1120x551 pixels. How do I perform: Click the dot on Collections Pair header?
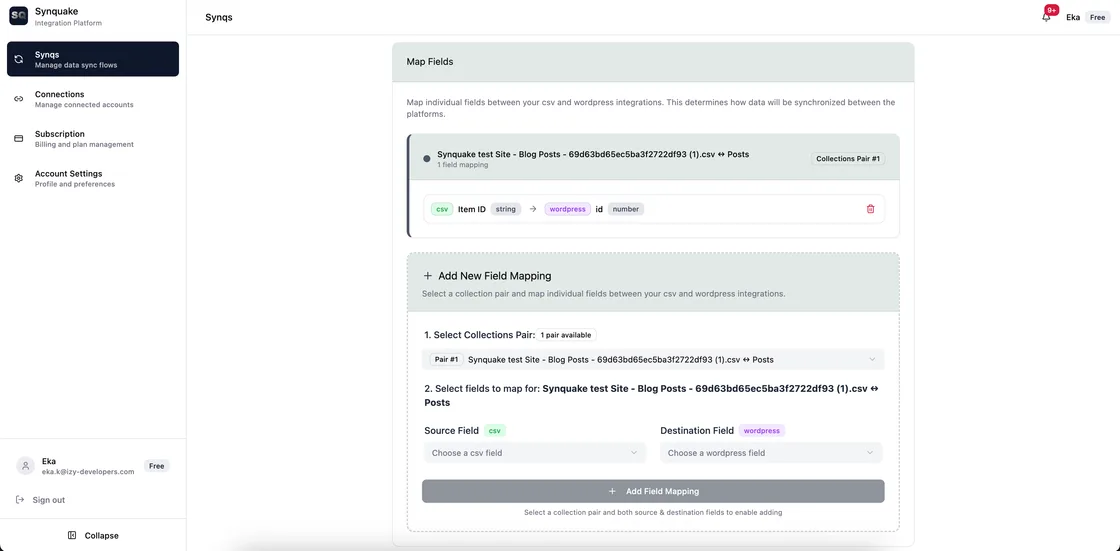click(x=427, y=159)
